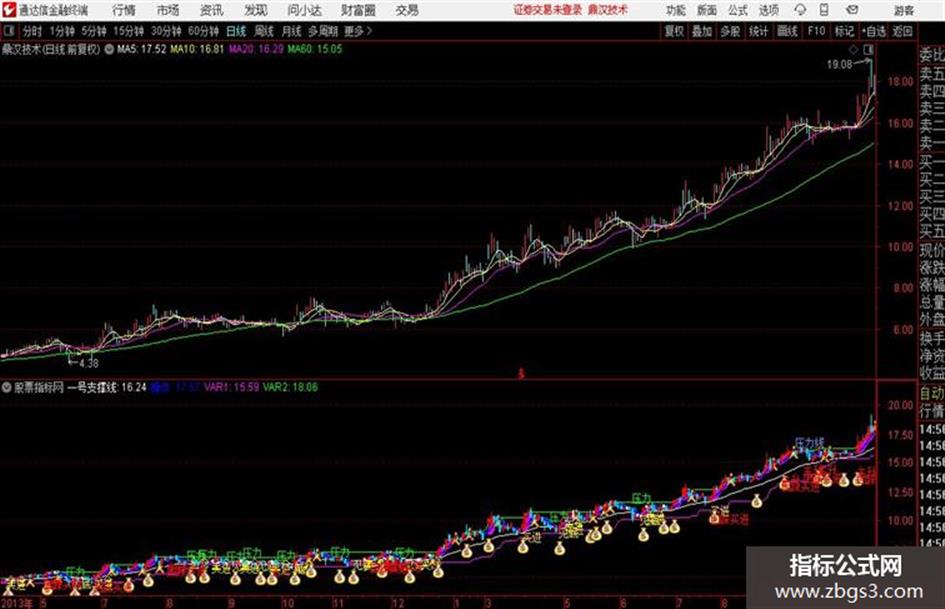This screenshot has width=945, height=609.
Task: Switch to 1分钟 period
Action: [62, 31]
